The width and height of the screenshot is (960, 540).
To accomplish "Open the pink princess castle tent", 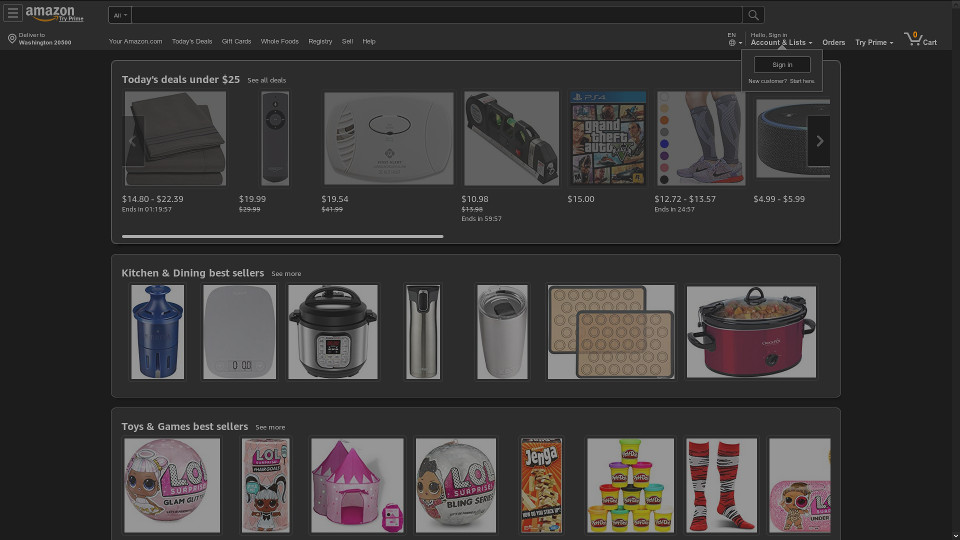I will click(x=358, y=486).
